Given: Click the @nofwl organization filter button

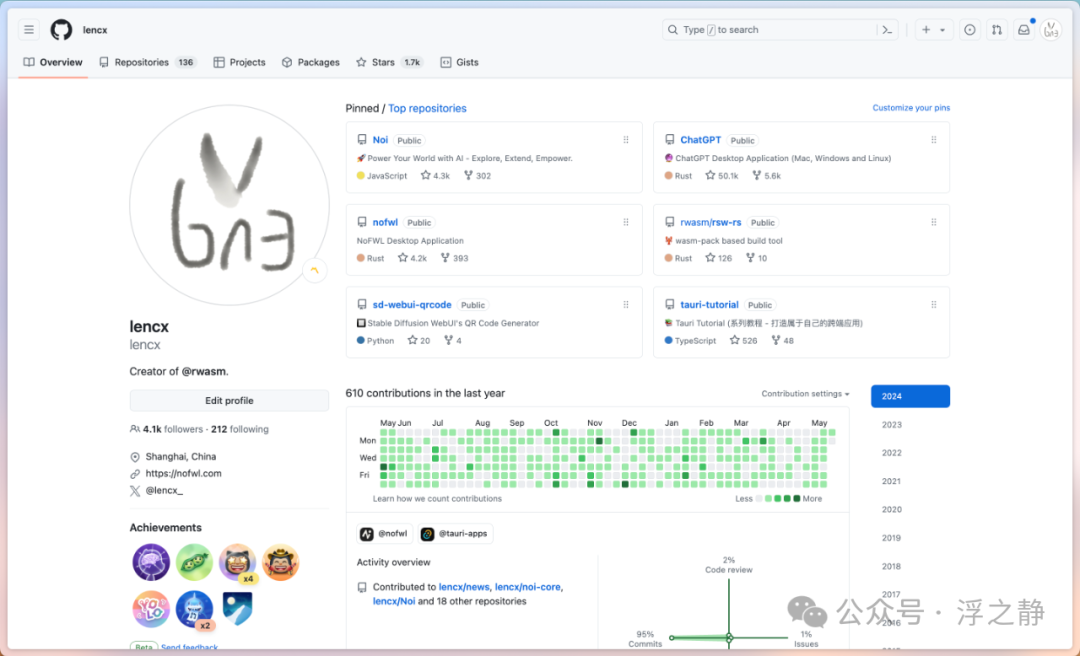Looking at the screenshot, I should [x=385, y=533].
